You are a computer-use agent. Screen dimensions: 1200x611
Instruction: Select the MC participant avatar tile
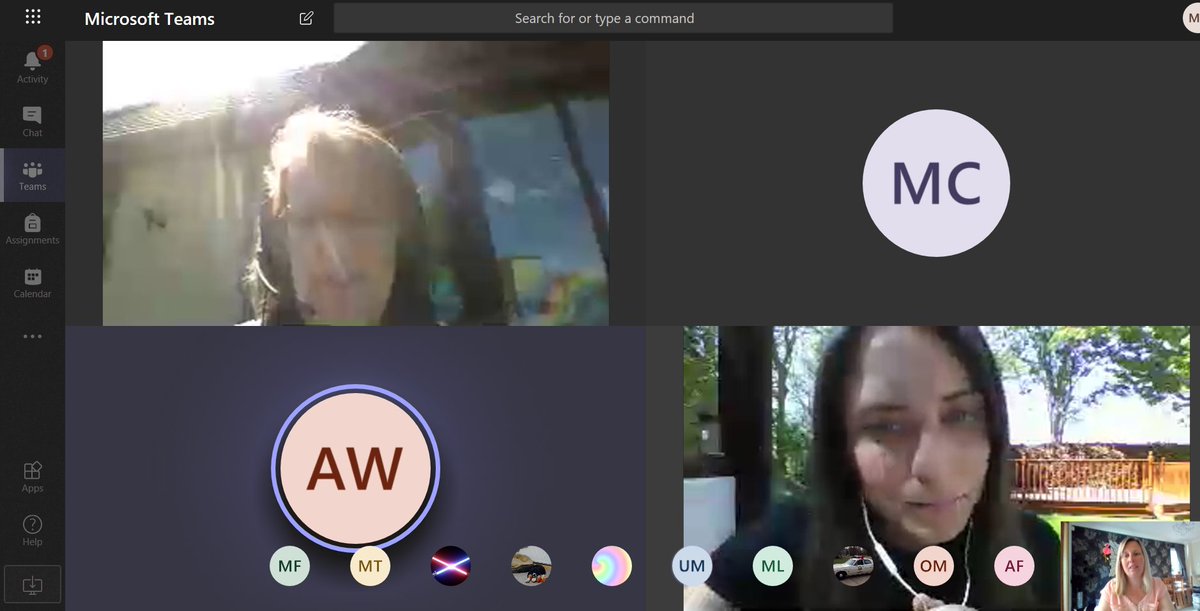935,183
